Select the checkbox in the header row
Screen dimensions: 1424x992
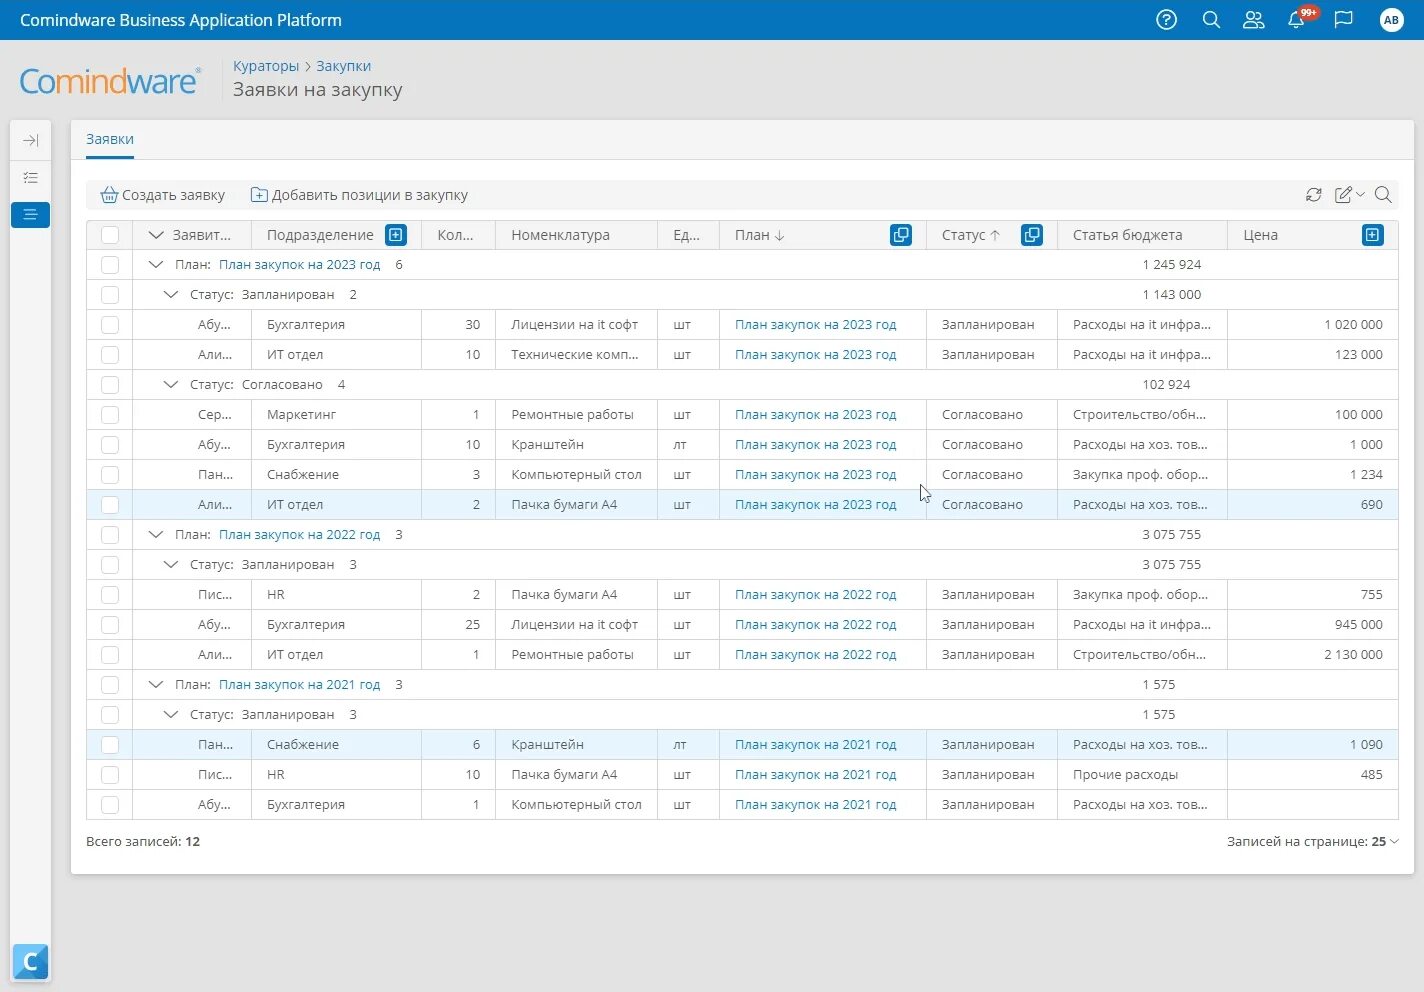[x=110, y=234]
